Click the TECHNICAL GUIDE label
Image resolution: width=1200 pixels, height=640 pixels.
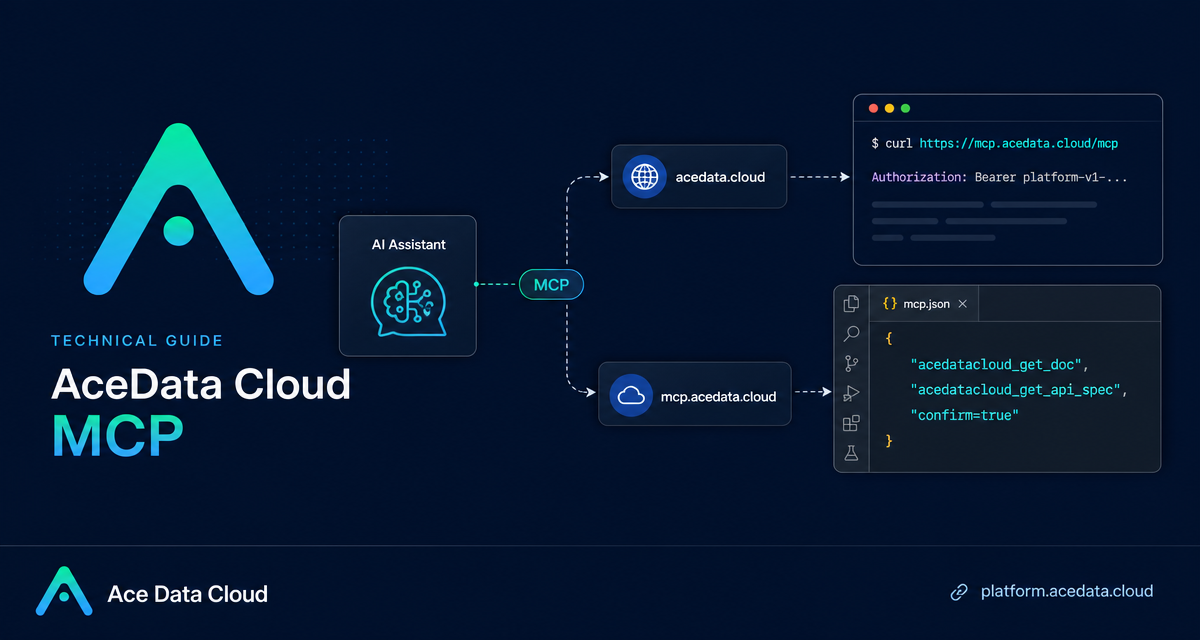pos(137,341)
